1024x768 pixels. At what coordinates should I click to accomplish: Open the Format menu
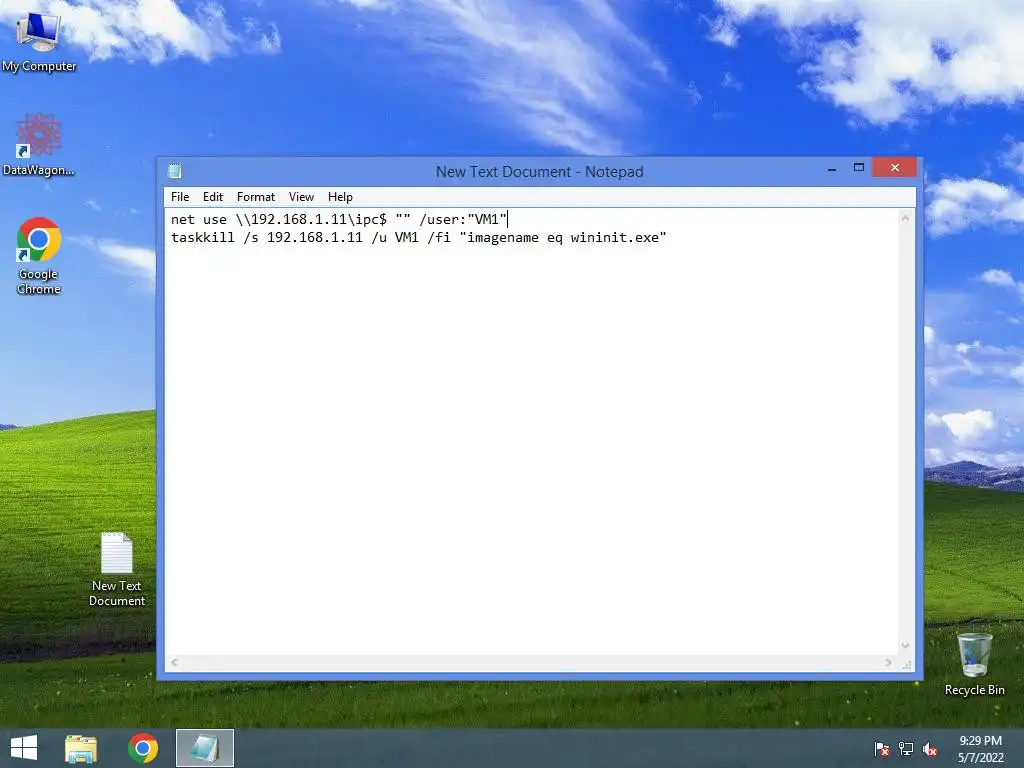(x=255, y=197)
